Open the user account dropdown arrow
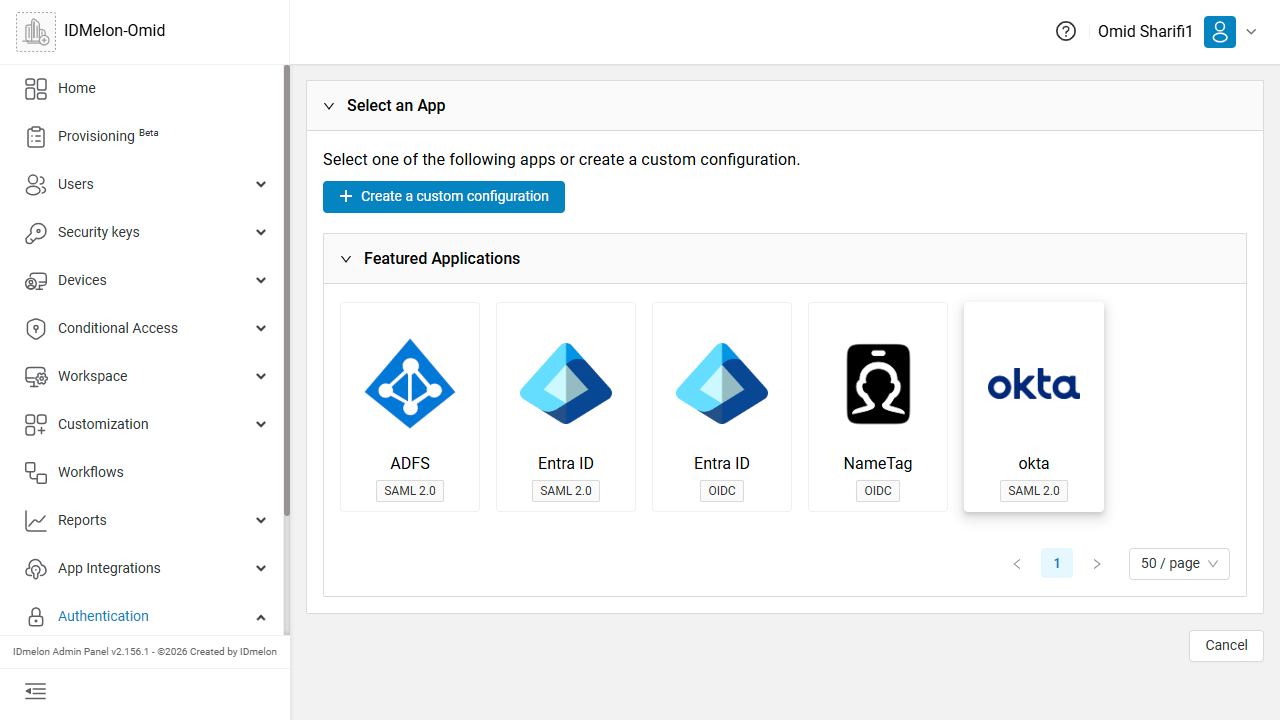The height and width of the screenshot is (720, 1280). (1251, 32)
